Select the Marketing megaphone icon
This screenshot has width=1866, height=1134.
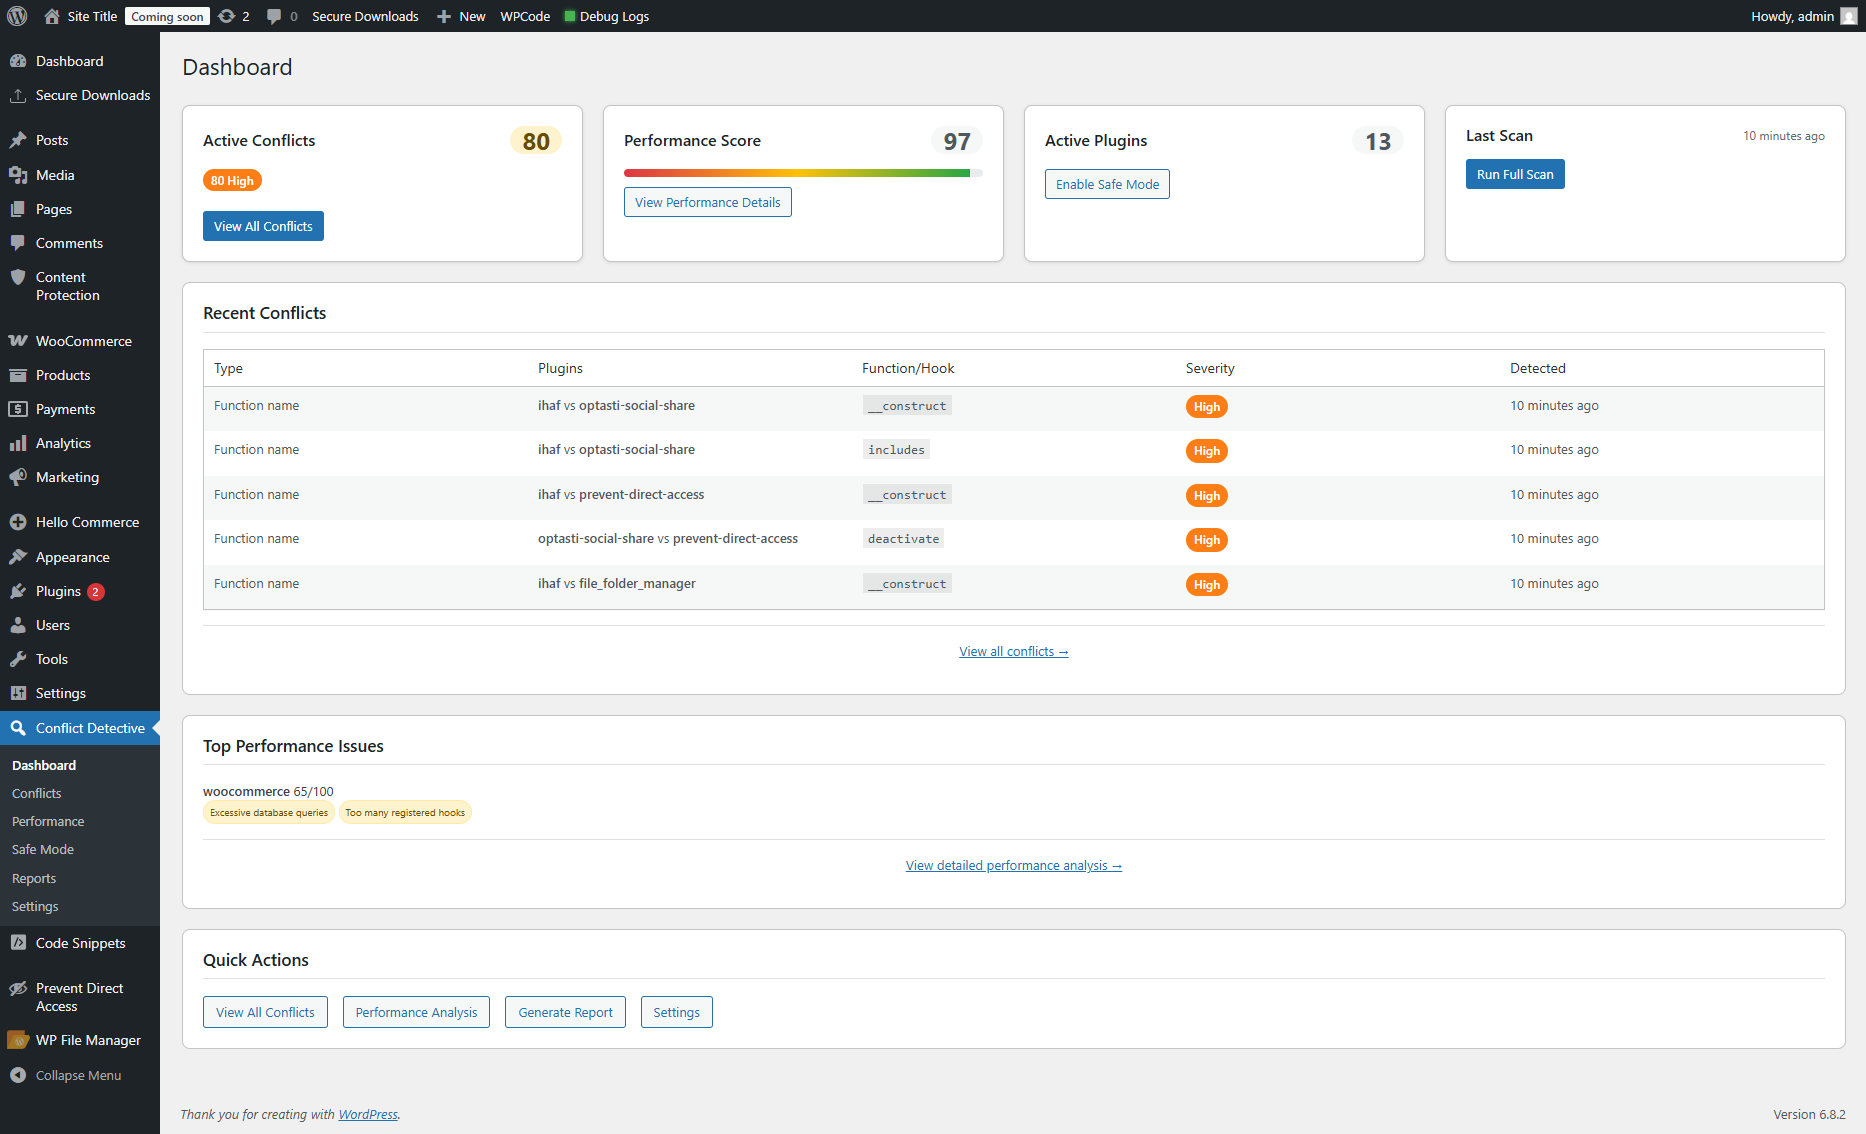pos(18,477)
